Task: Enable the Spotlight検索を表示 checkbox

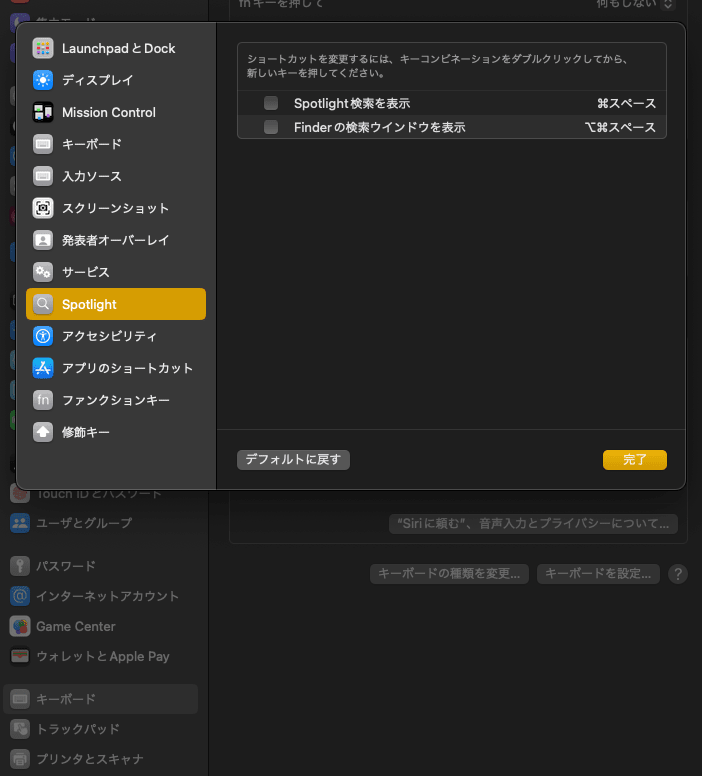Action: click(271, 103)
